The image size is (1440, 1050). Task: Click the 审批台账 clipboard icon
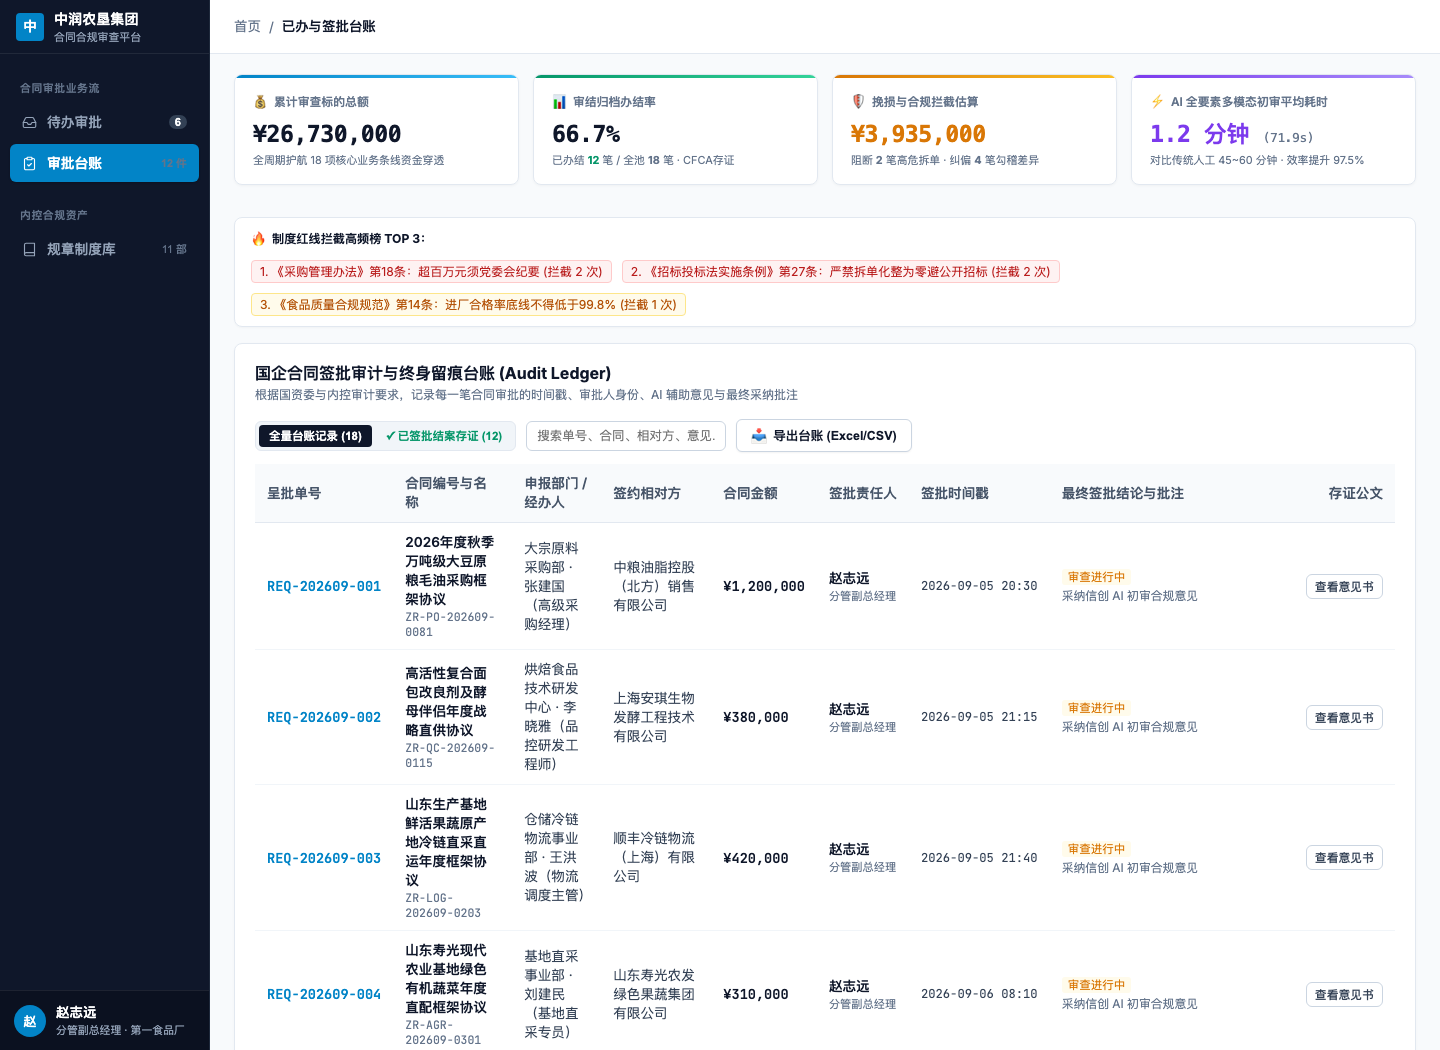pos(30,163)
